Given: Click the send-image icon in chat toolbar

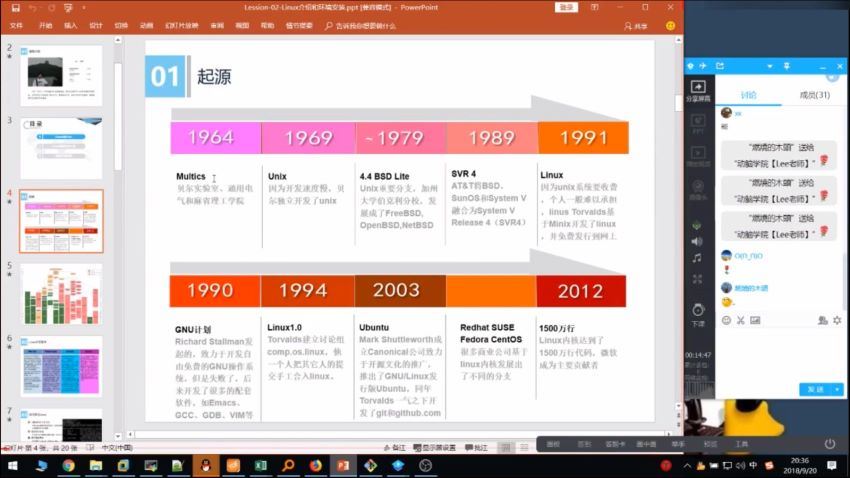Looking at the screenshot, I should (755, 320).
